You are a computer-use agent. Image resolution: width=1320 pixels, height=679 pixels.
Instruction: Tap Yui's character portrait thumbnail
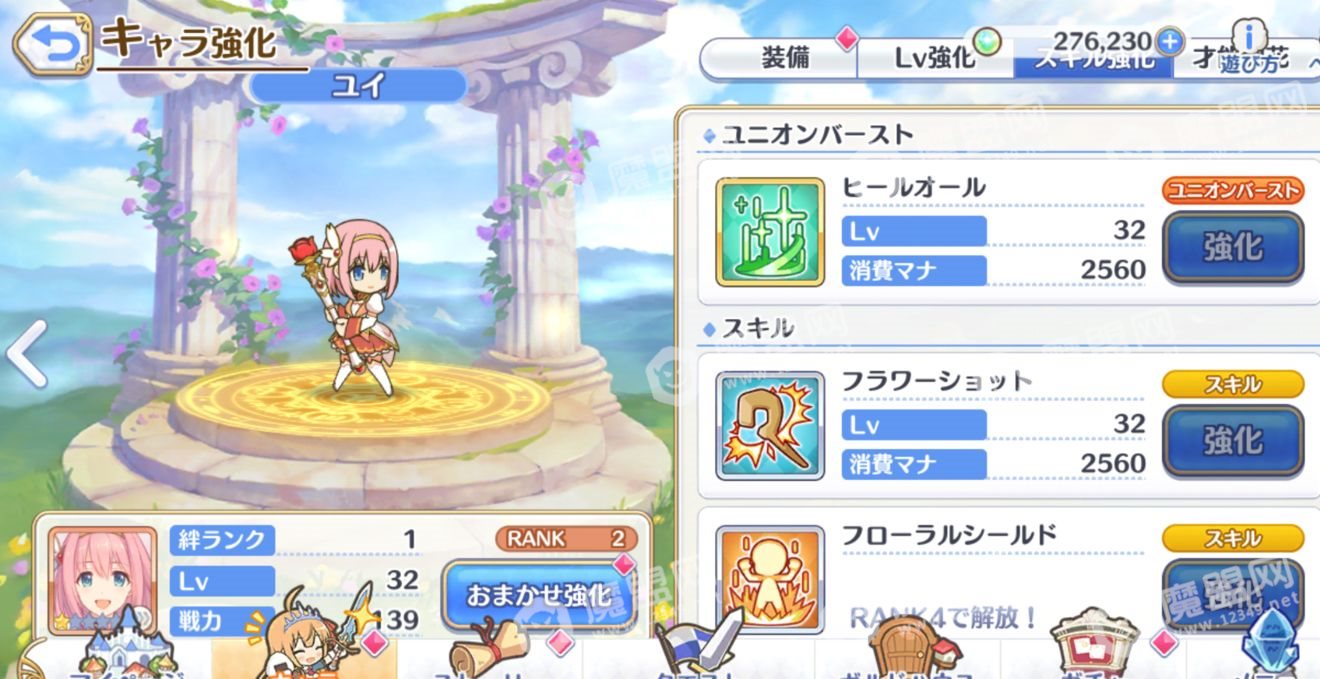(102, 582)
